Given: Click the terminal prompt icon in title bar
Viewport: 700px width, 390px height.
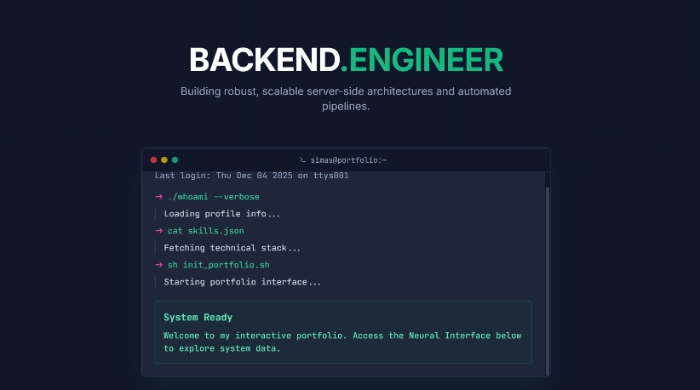Looking at the screenshot, I should tap(303, 160).
